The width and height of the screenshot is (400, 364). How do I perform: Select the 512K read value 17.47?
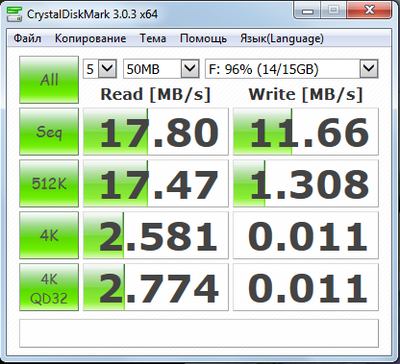[156, 183]
